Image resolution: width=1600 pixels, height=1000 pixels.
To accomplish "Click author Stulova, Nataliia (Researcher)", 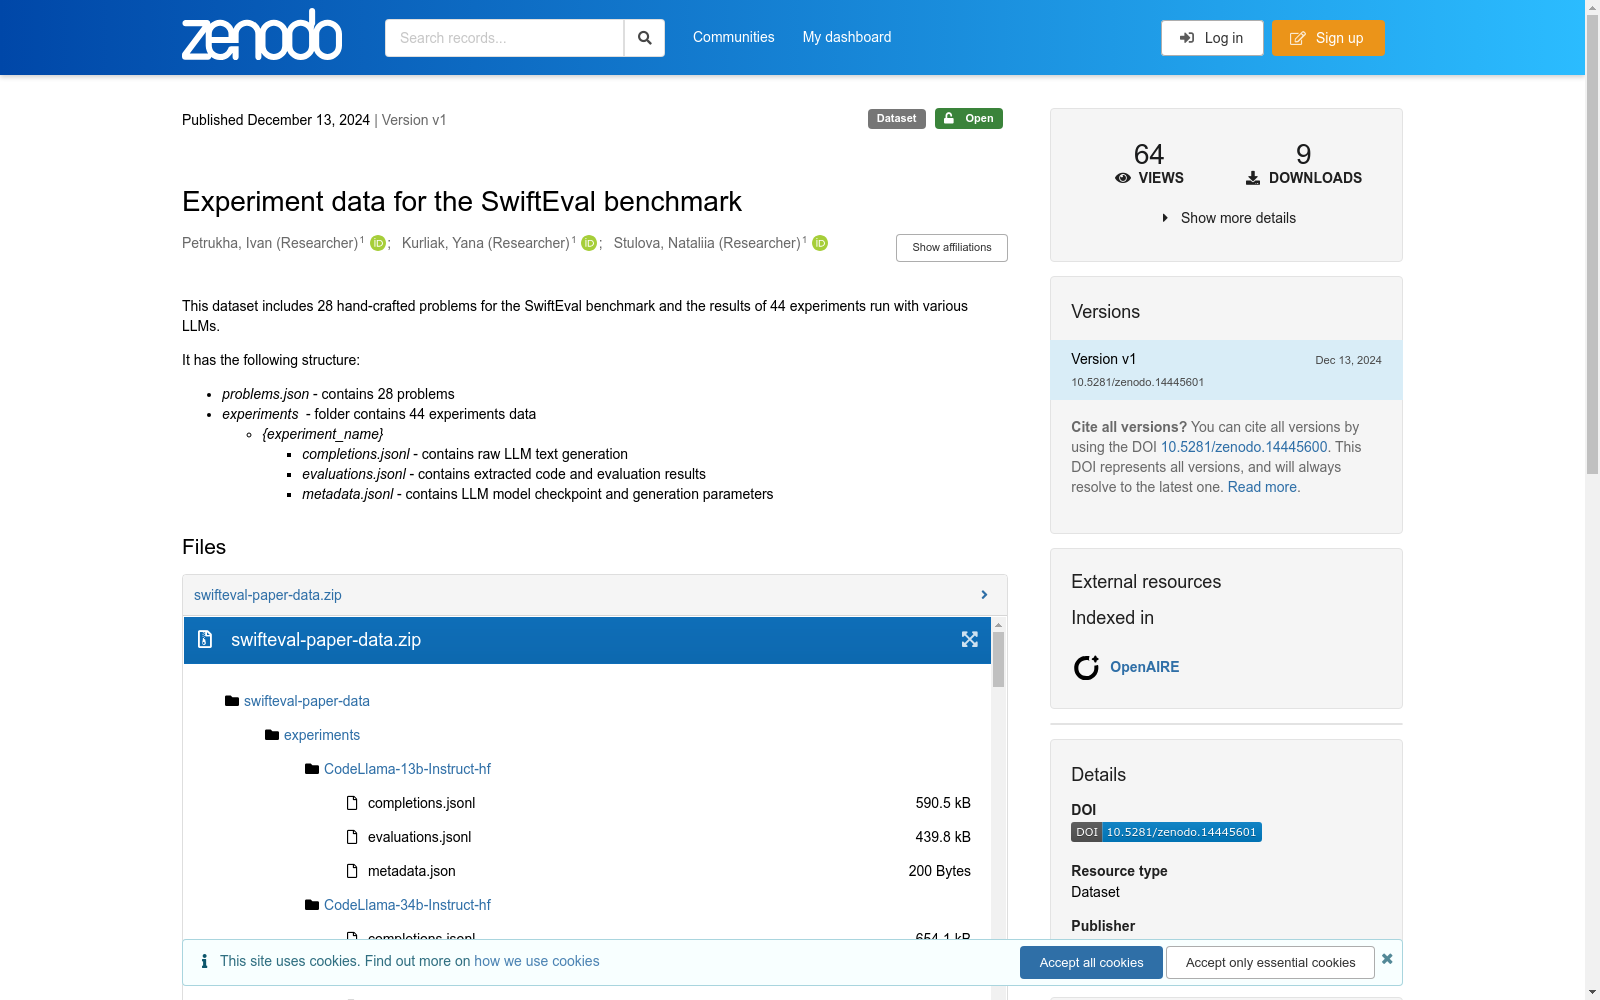I will point(707,243).
